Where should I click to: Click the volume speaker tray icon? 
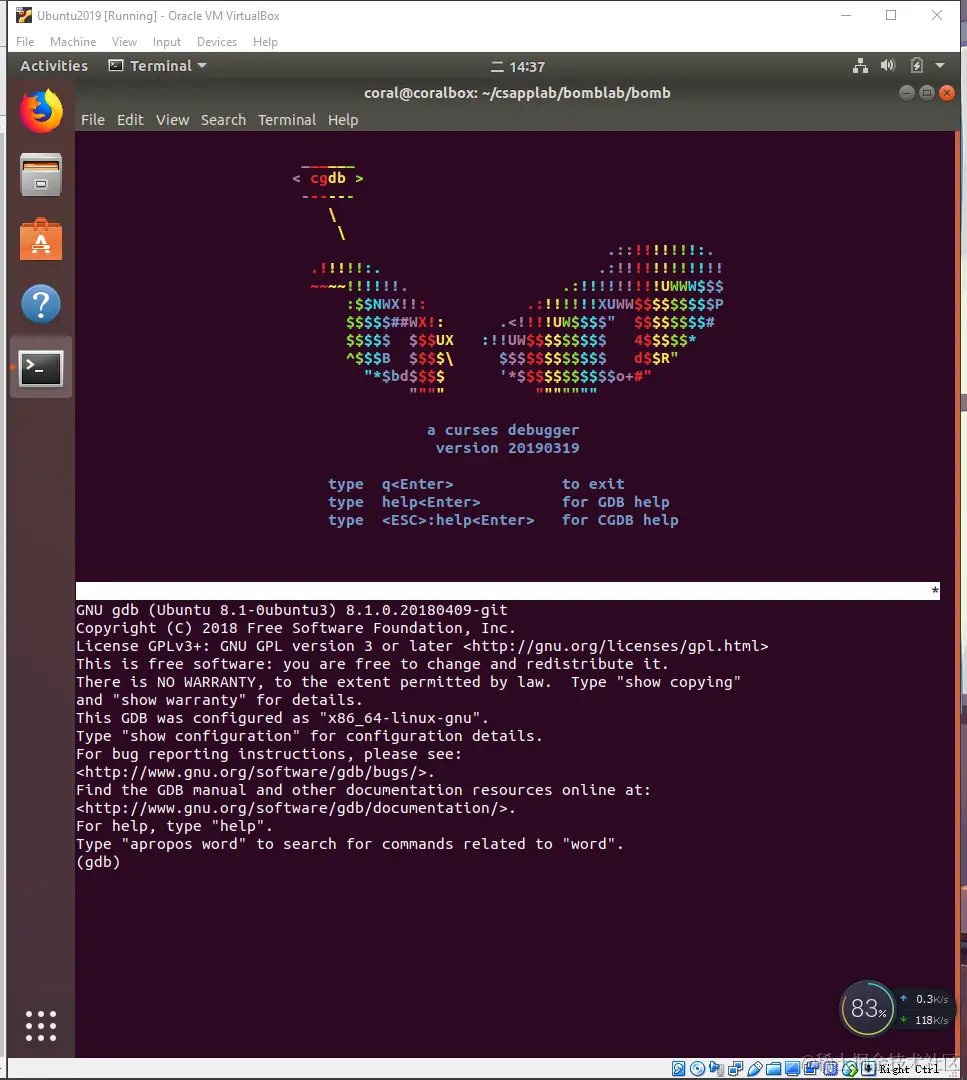(x=888, y=65)
